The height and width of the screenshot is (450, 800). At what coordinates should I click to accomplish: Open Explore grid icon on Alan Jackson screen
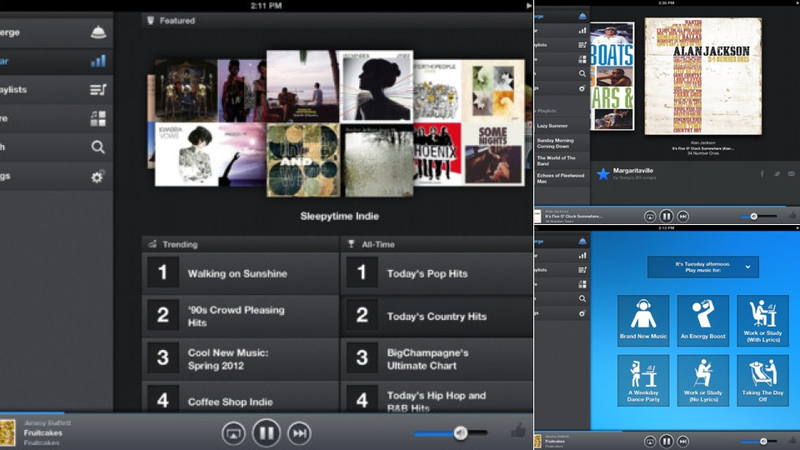pos(582,59)
